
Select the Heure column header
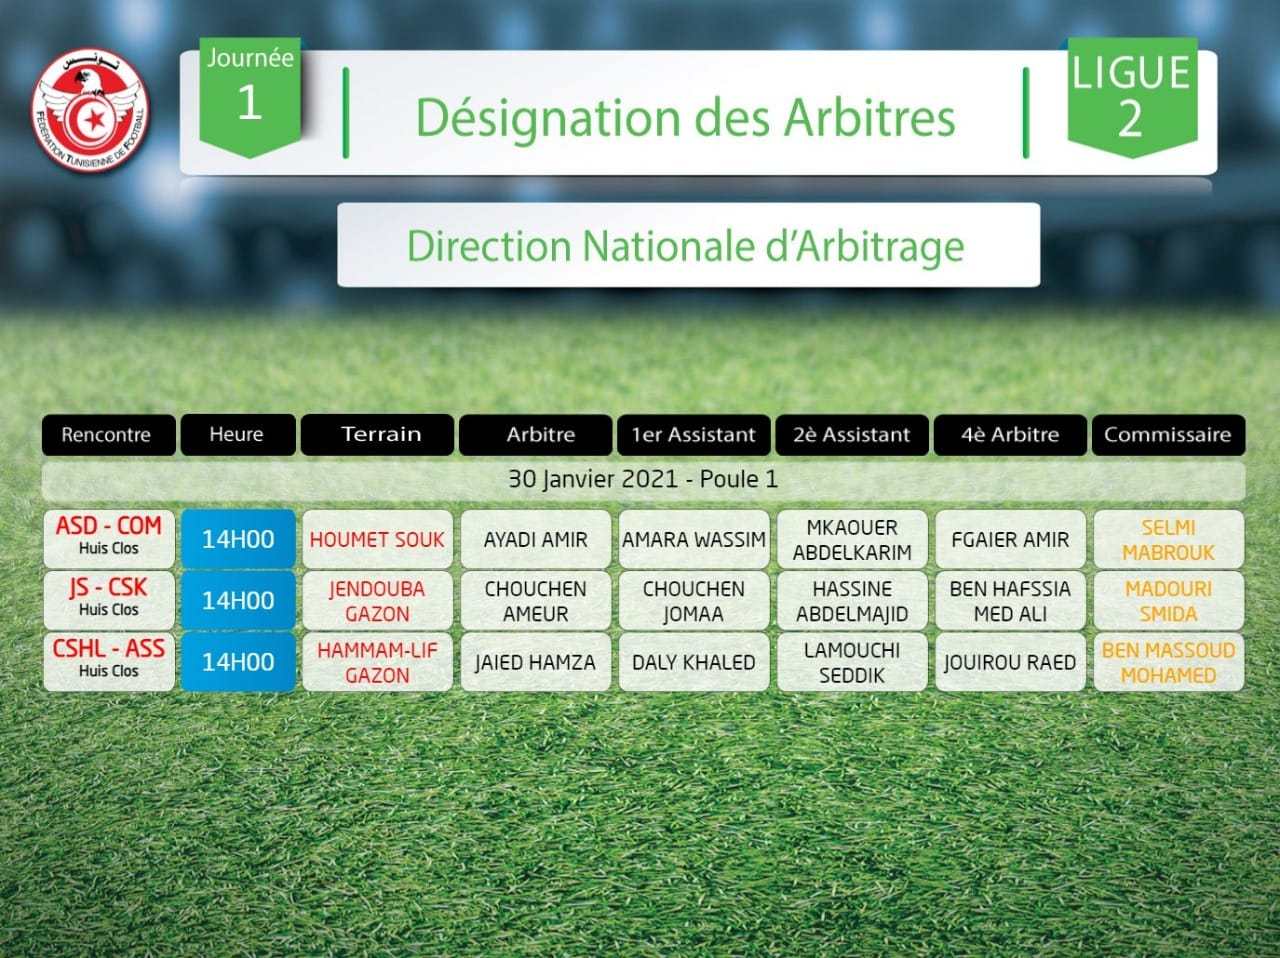[x=238, y=435]
